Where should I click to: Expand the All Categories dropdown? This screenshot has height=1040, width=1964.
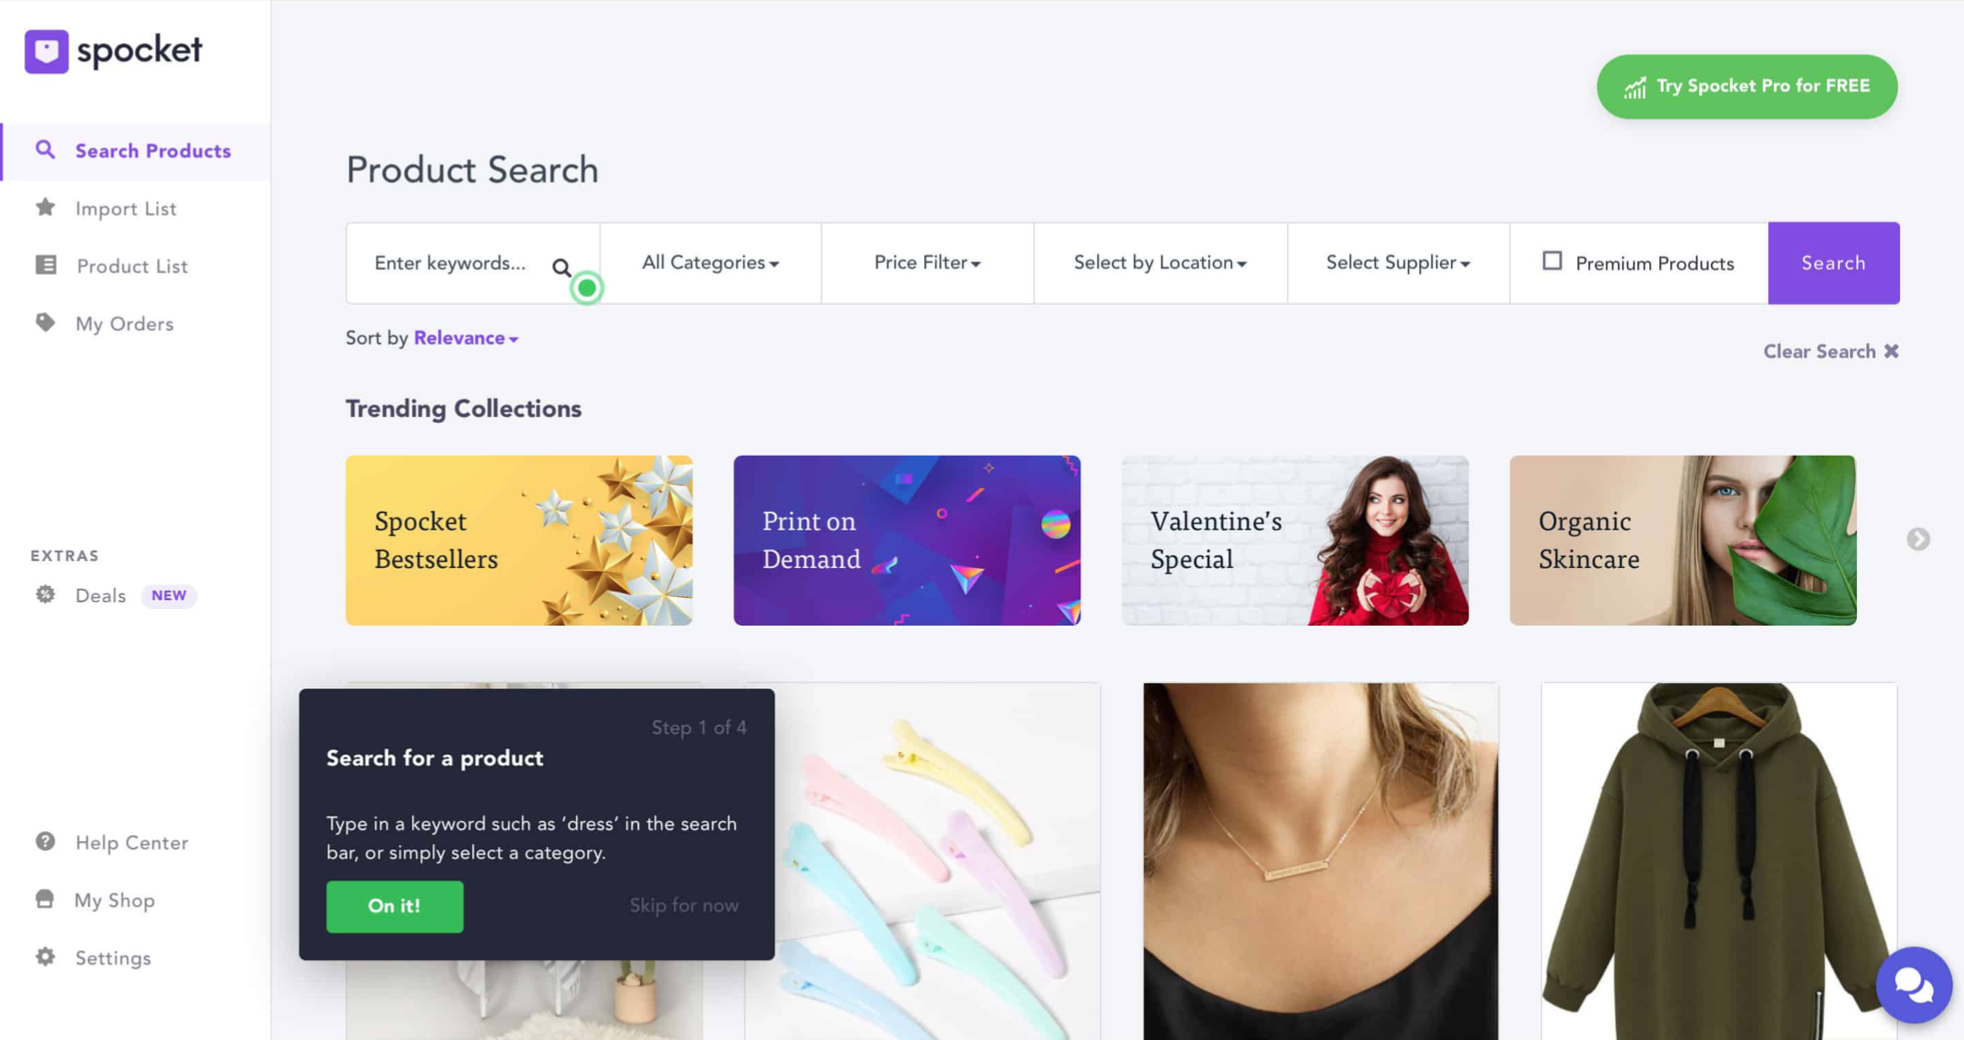(710, 263)
